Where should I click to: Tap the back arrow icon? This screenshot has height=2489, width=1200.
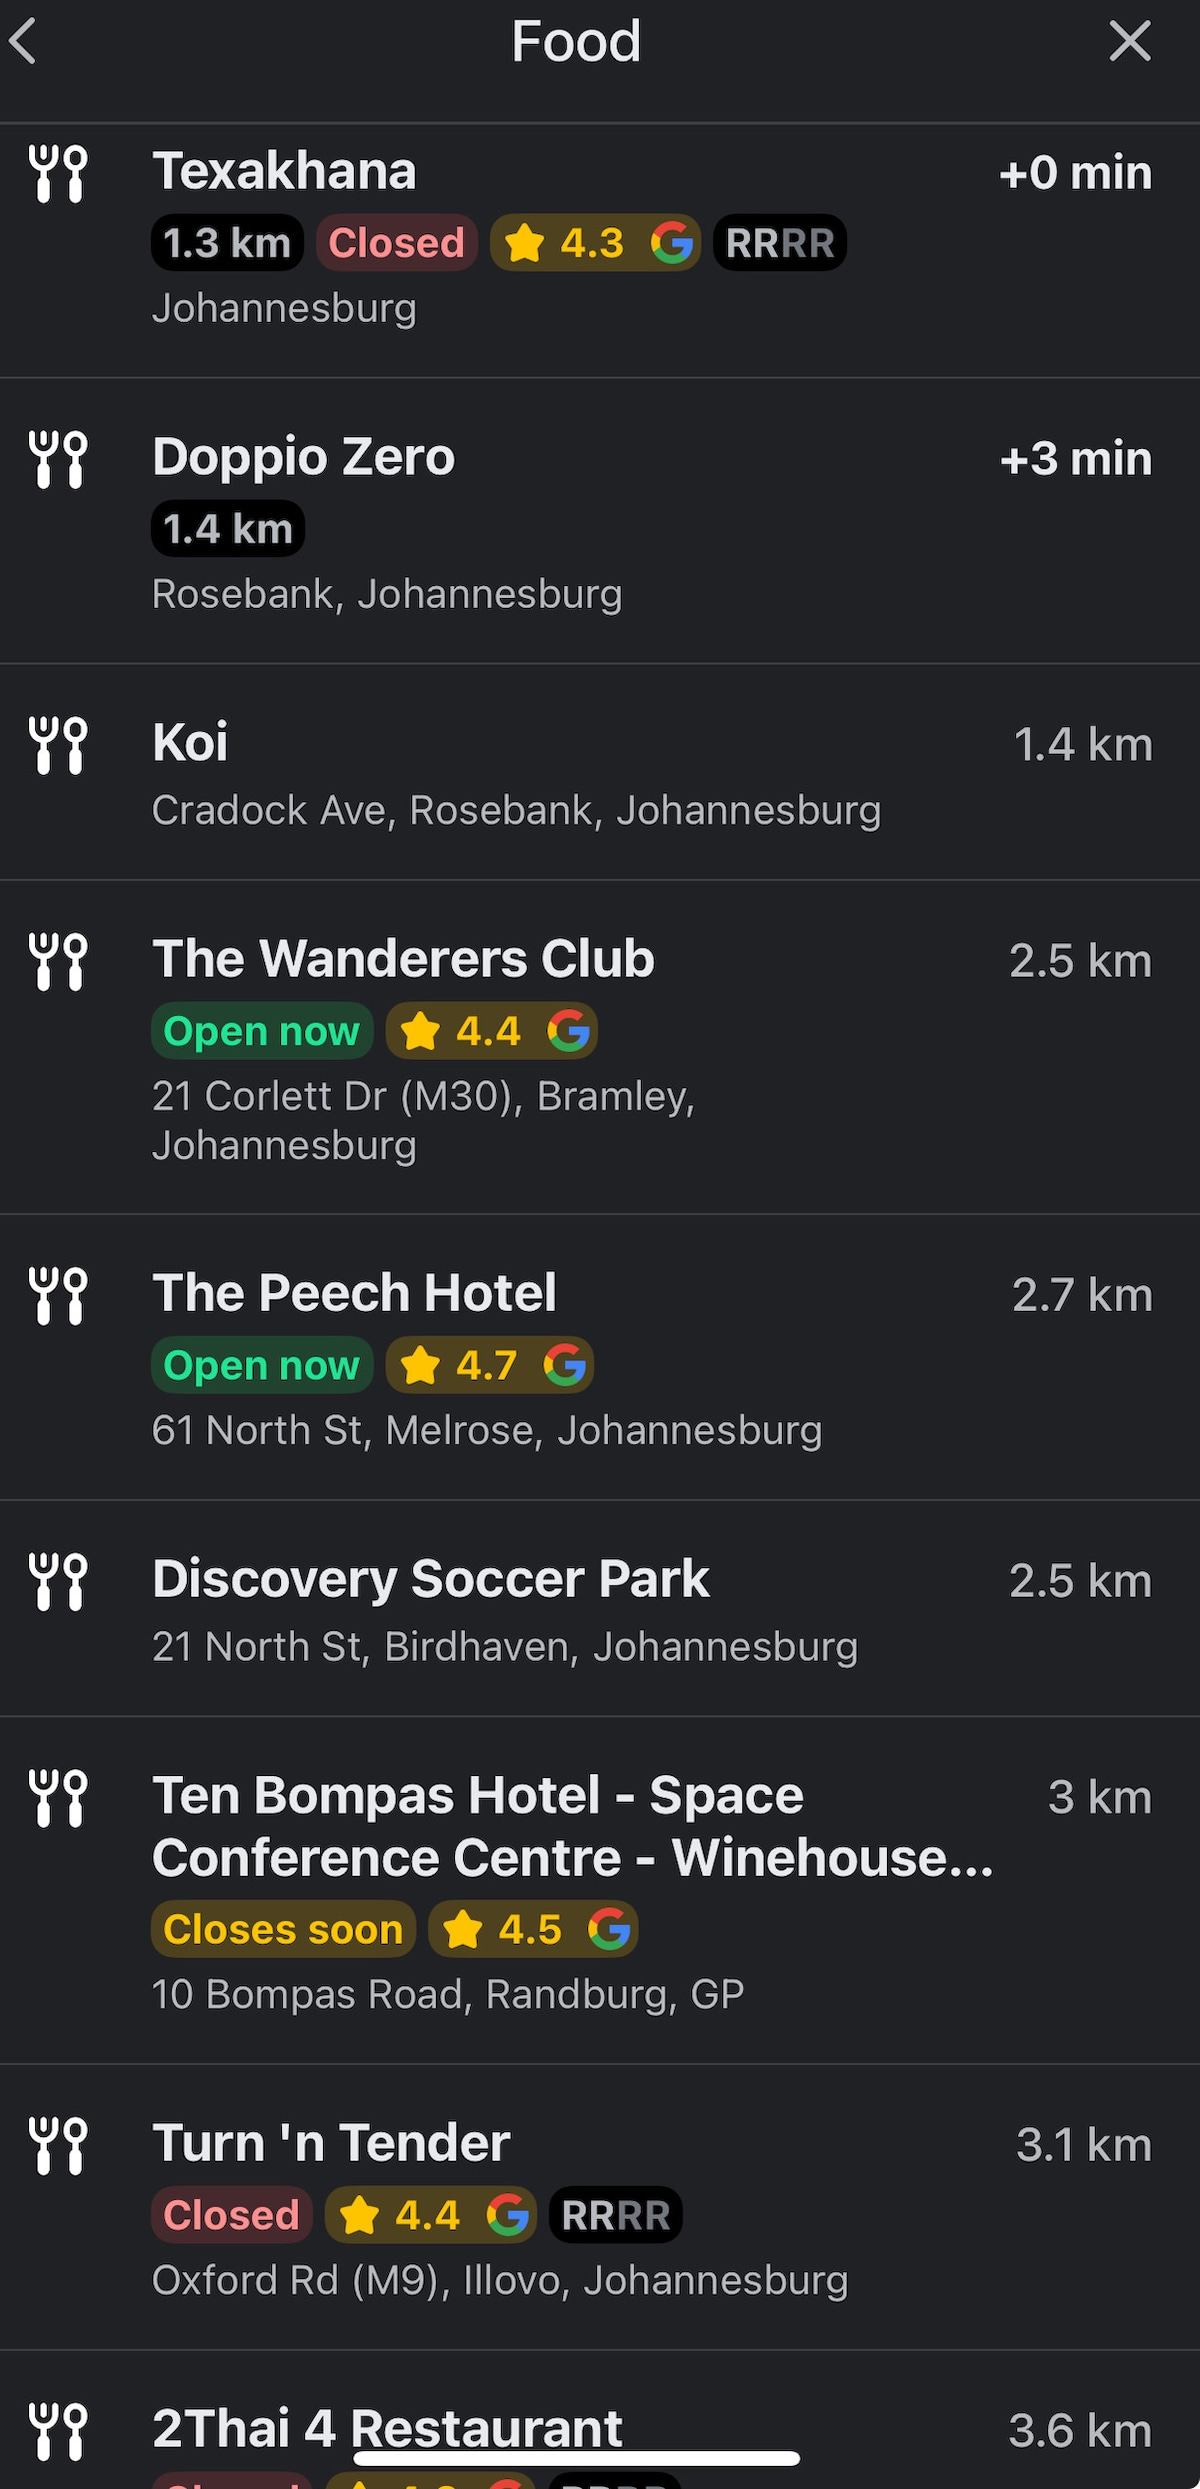pyautogui.click(x=22, y=41)
